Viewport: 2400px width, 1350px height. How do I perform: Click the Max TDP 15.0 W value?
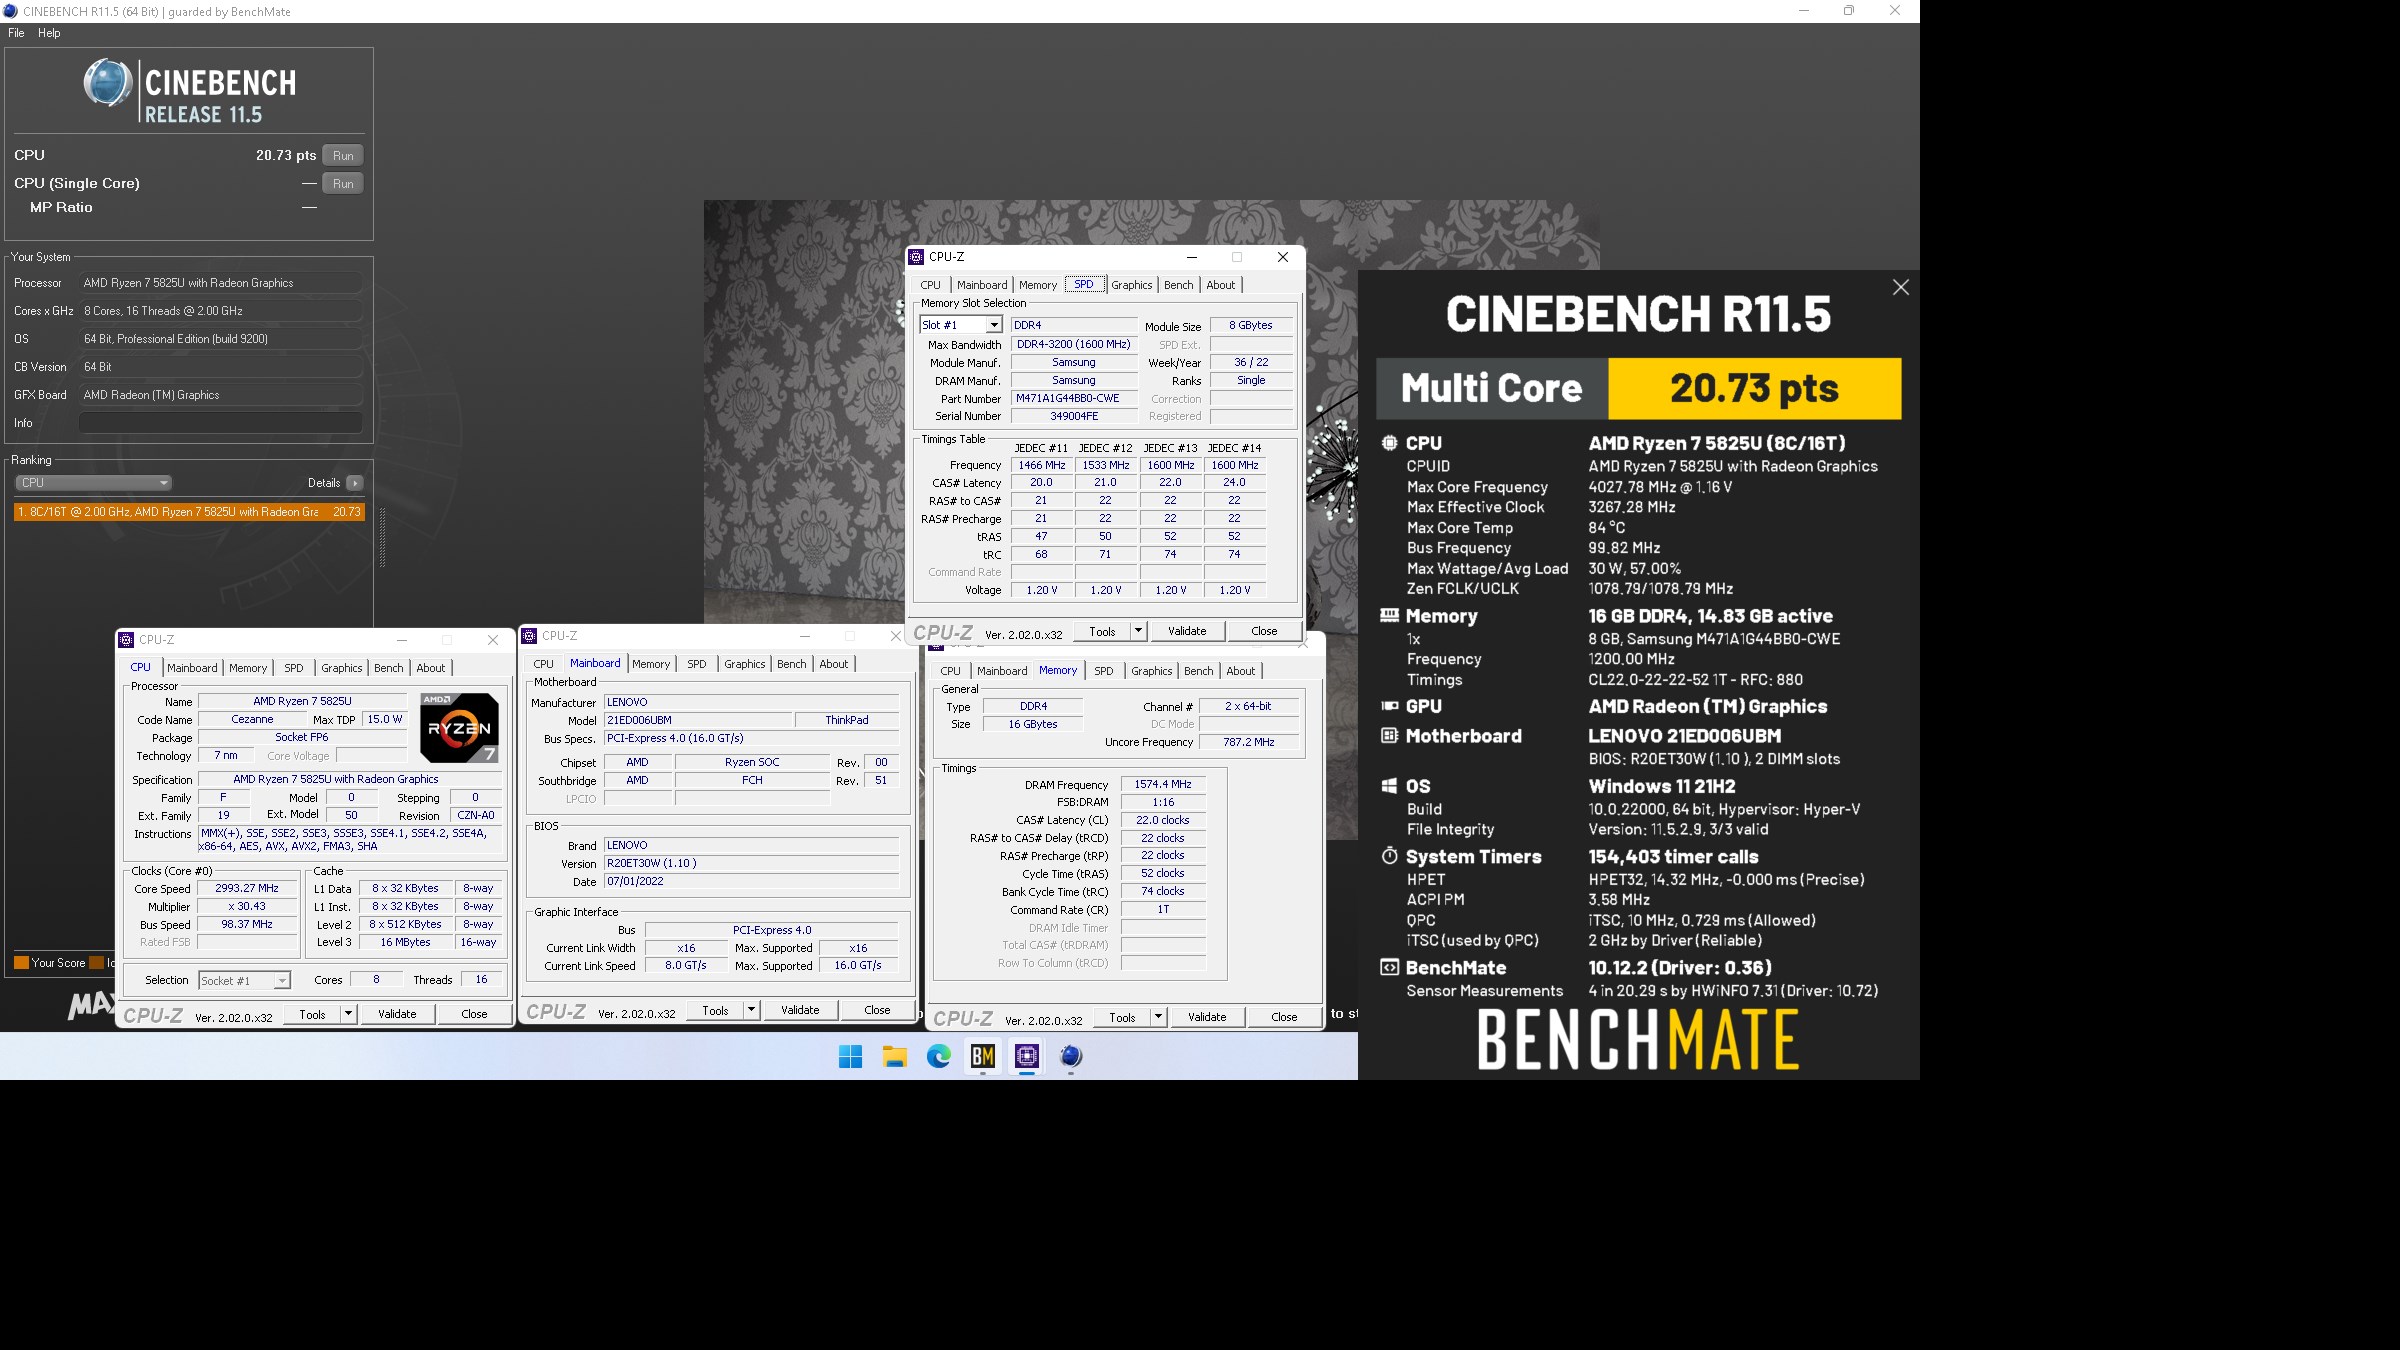[x=384, y=719]
